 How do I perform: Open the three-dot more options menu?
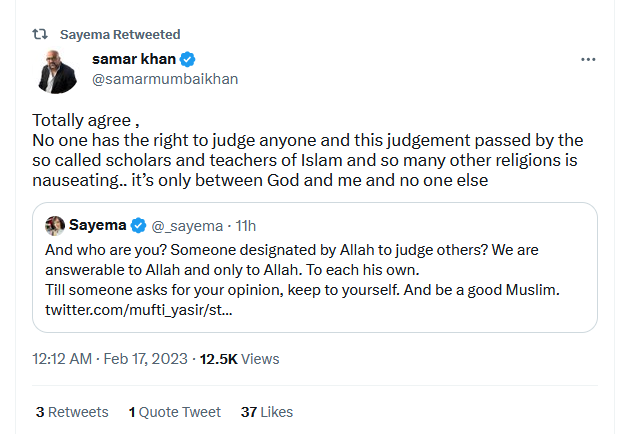click(589, 60)
